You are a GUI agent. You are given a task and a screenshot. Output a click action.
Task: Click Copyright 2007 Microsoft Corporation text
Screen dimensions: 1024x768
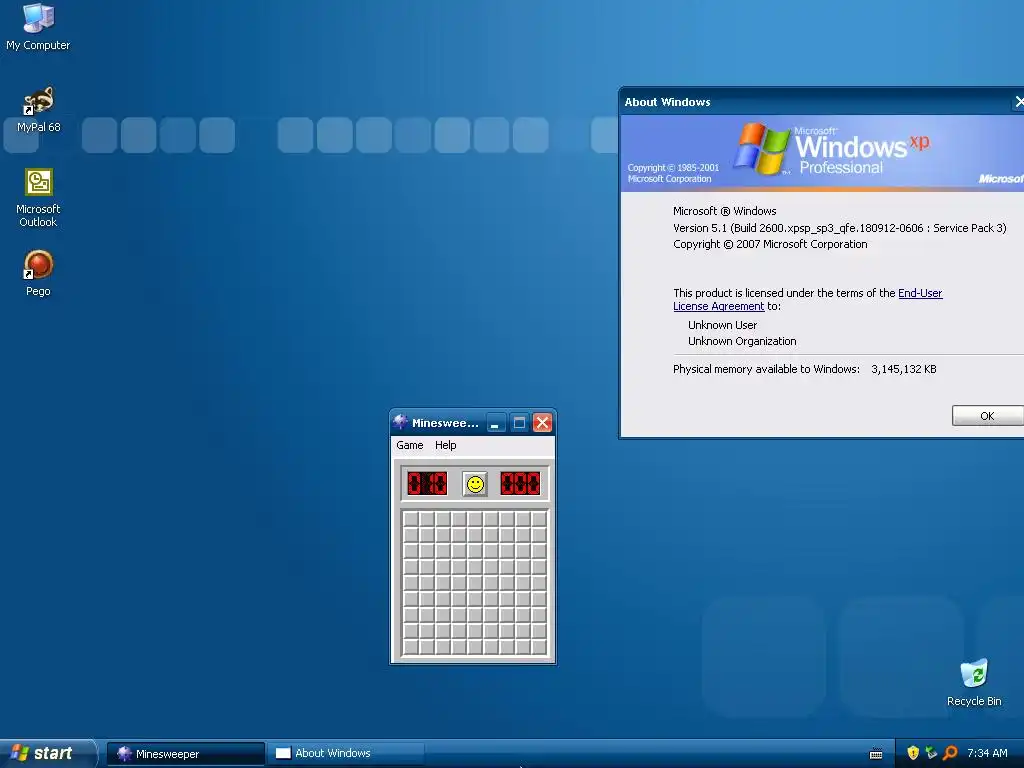coord(770,244)
